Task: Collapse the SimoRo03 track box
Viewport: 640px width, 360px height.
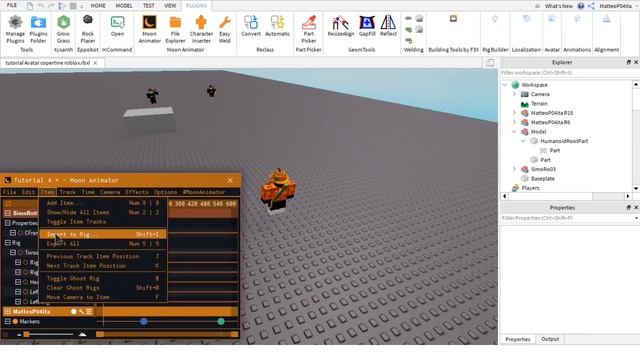Action: click(7, 213)
